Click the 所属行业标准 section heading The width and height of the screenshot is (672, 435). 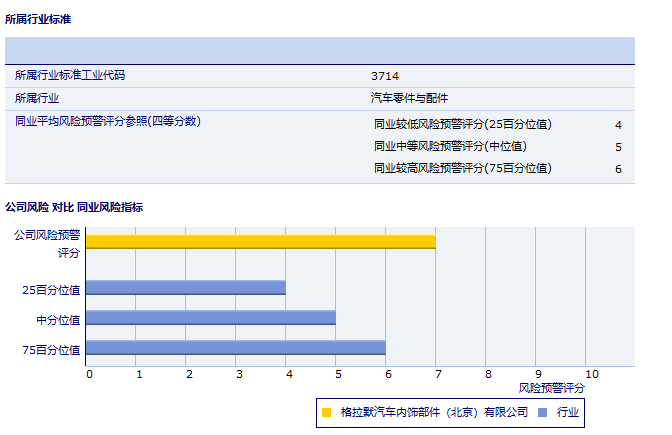38,19
